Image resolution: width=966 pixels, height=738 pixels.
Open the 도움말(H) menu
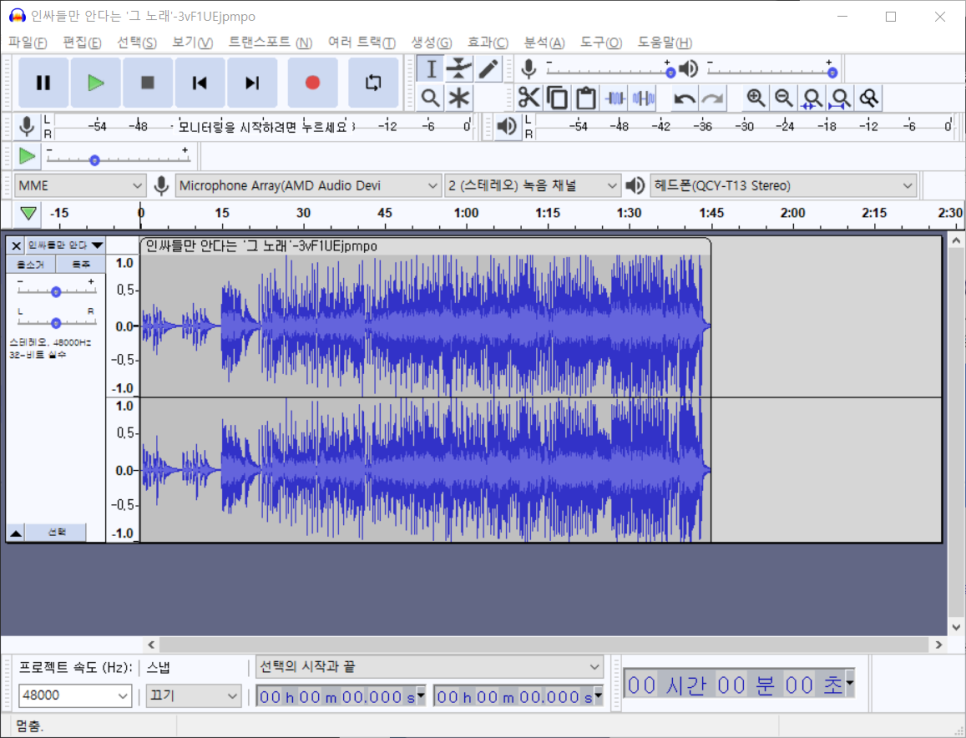(665, 43)
